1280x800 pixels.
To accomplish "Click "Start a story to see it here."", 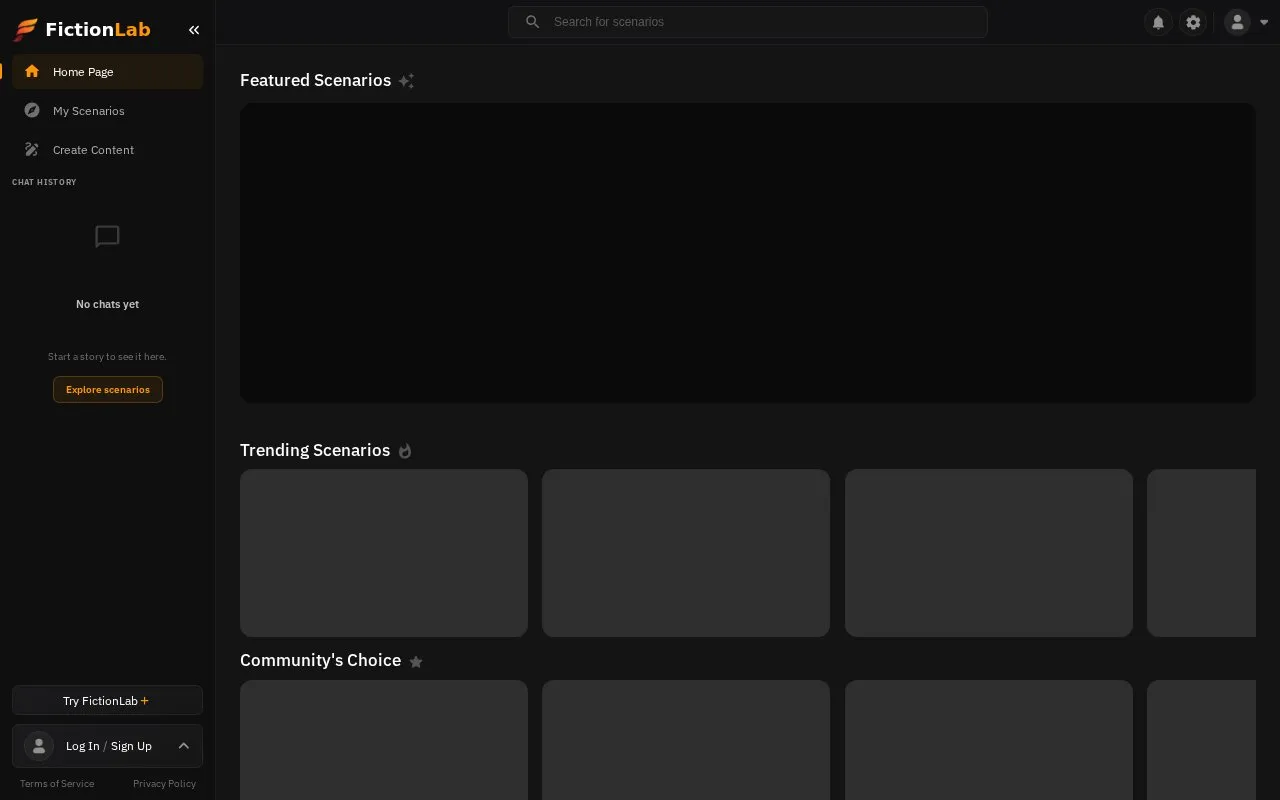I will (x=107, y=357).
